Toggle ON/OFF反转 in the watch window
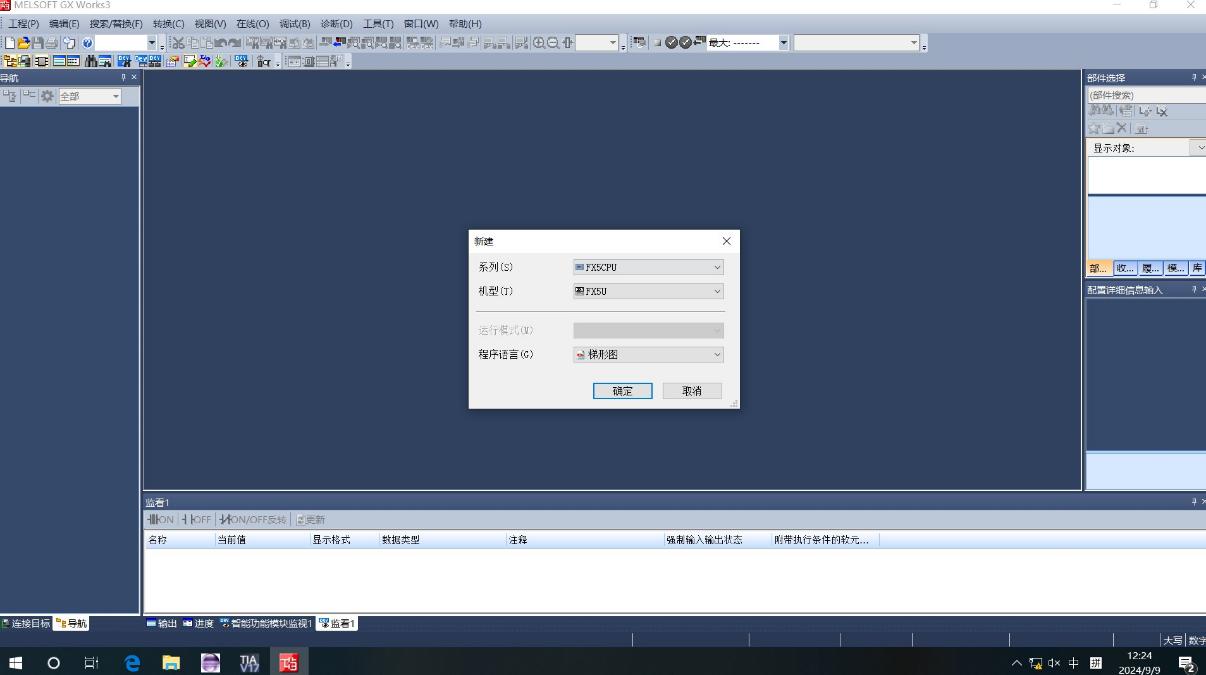Screen dimensions: 1206x675 253,520
